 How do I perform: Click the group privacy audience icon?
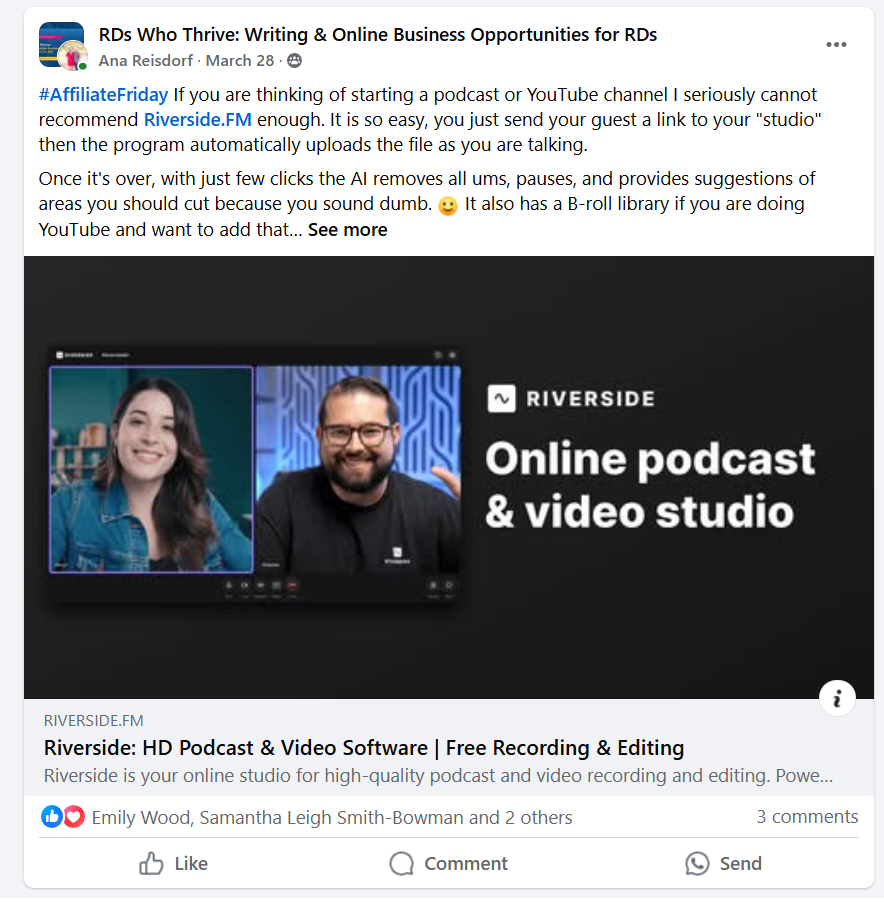click(295, 61)
